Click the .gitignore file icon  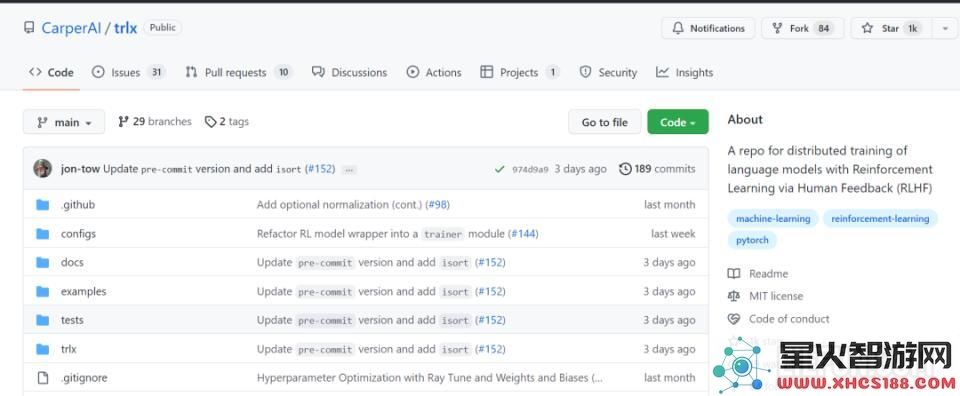[x=42, y=378]
